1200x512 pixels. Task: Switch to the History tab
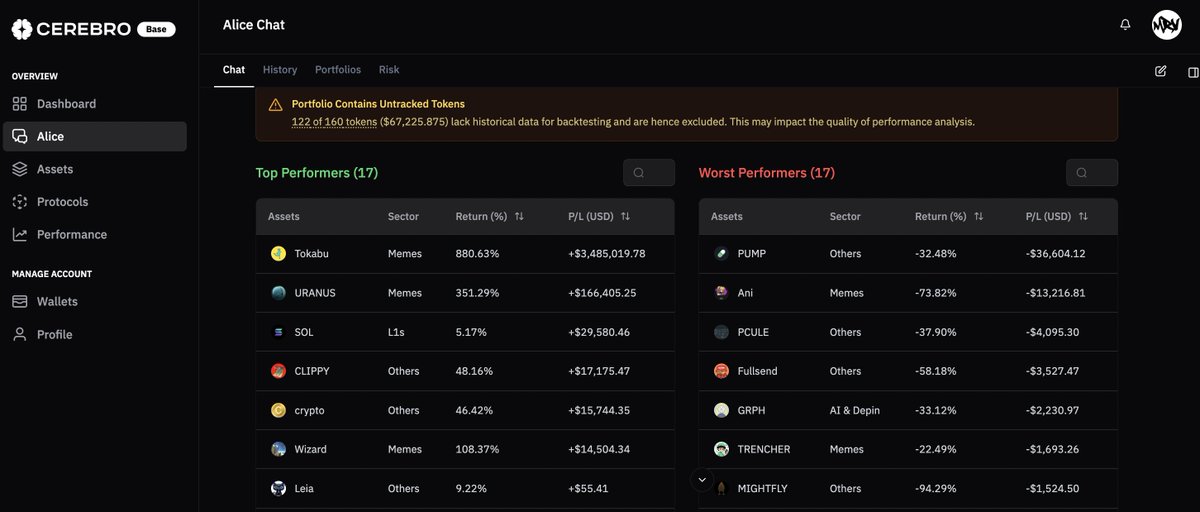[280, 70]
